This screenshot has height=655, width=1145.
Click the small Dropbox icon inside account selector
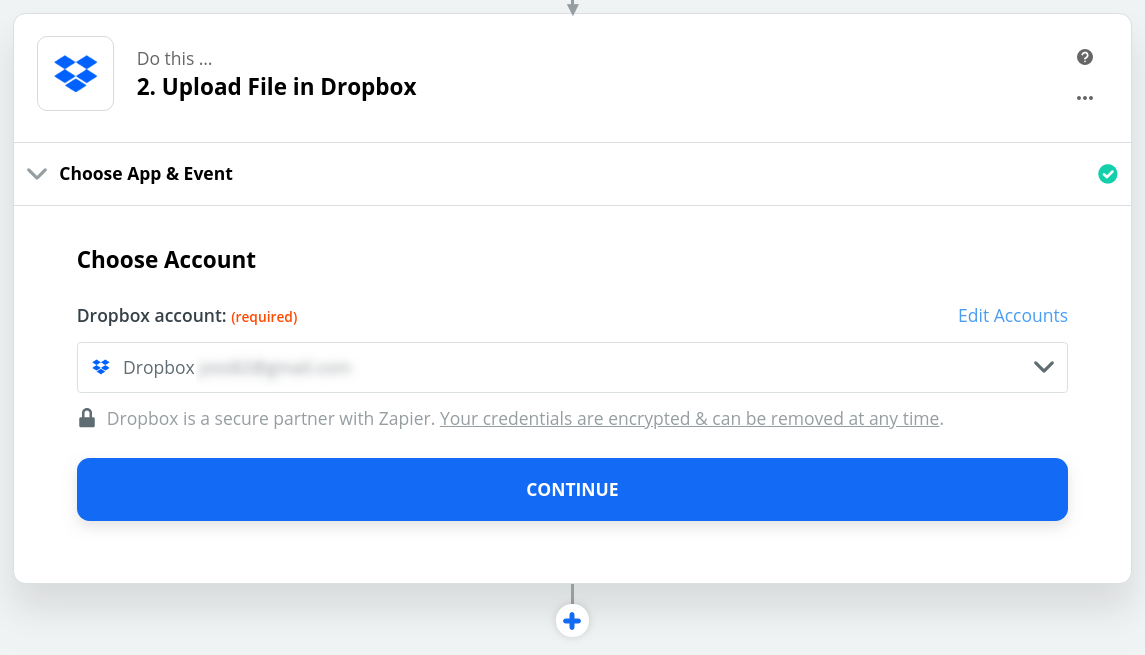click(x=100, y=366)
